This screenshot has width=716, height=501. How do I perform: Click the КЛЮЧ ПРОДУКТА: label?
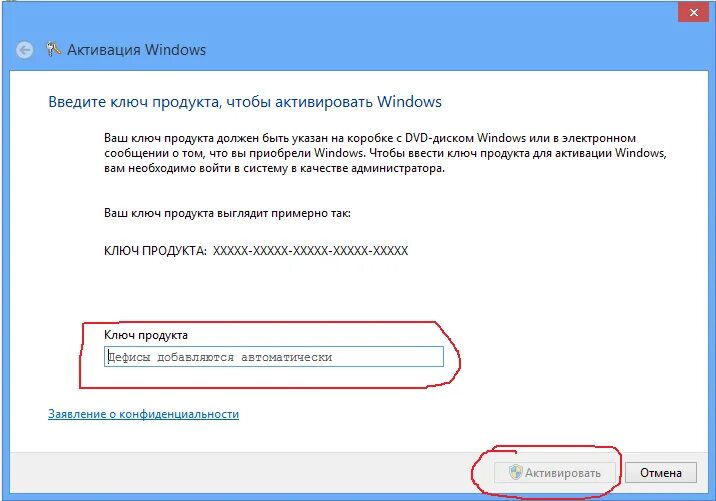pyautogui.click(x=155, y=251)
